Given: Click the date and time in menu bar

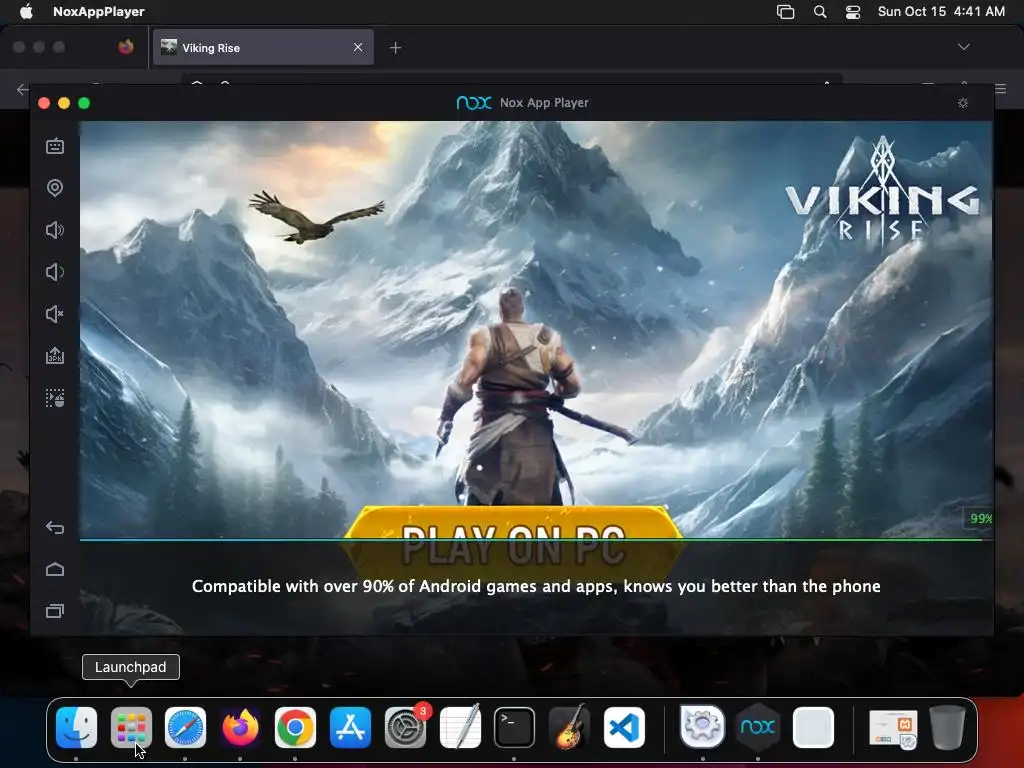Looking at the screenshot, I should coord(941,11).
